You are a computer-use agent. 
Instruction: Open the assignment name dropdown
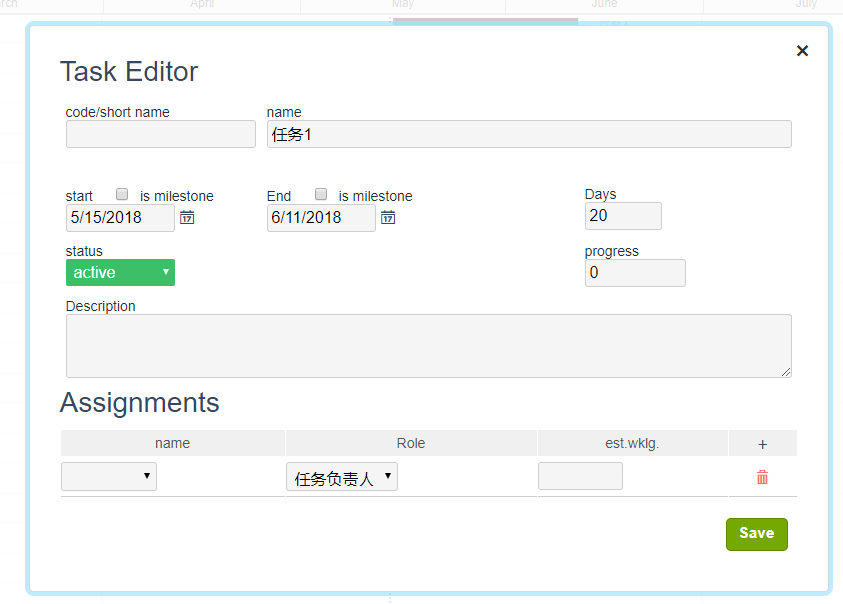(109, 477)
